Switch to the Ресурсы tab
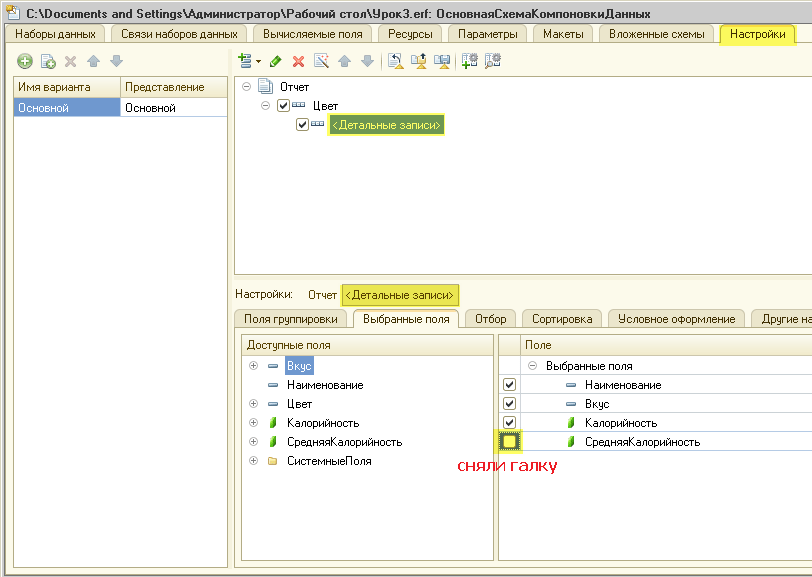The height and width of the screenshot is (577, 812). coord(410,34)
